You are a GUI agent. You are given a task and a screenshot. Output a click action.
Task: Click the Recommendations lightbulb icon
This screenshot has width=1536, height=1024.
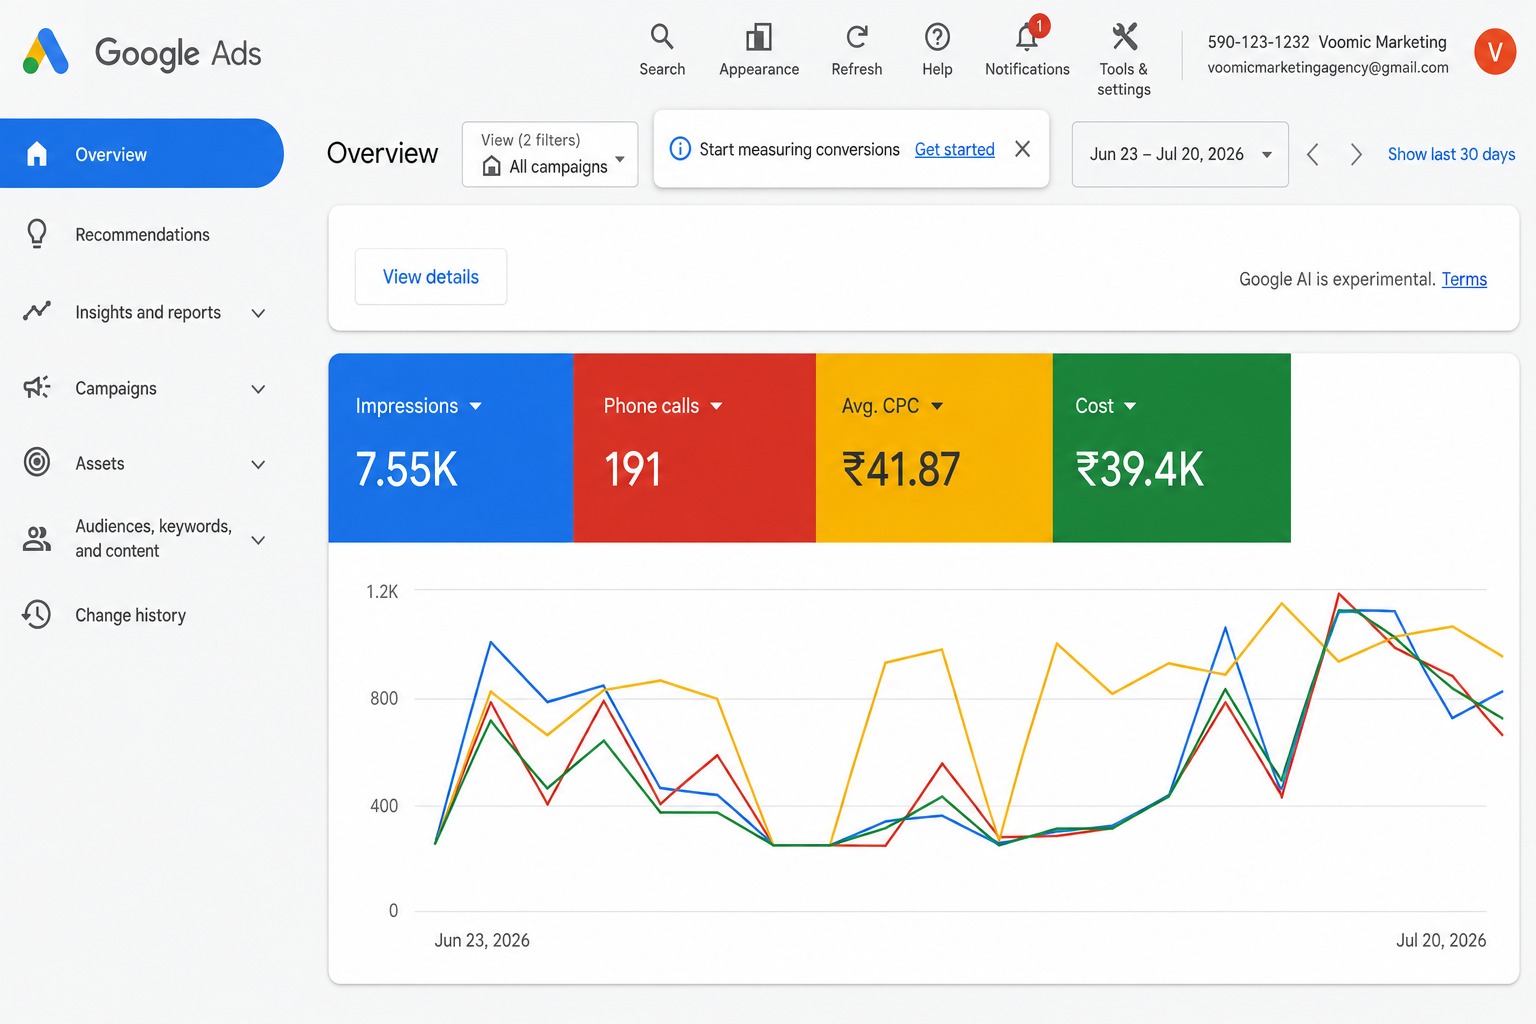(x=37, y=234)
